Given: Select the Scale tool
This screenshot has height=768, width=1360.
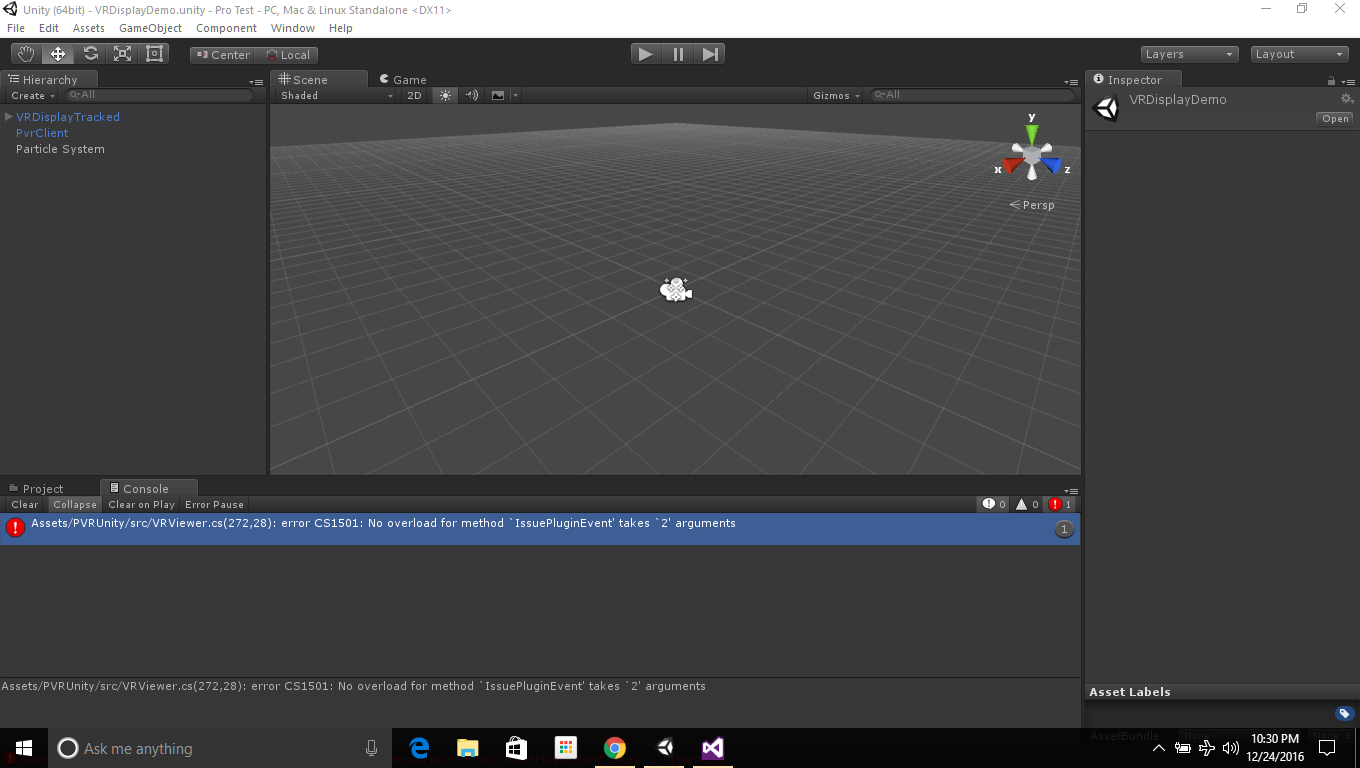Looking at the screenshot, I should [x=122, y=54].
